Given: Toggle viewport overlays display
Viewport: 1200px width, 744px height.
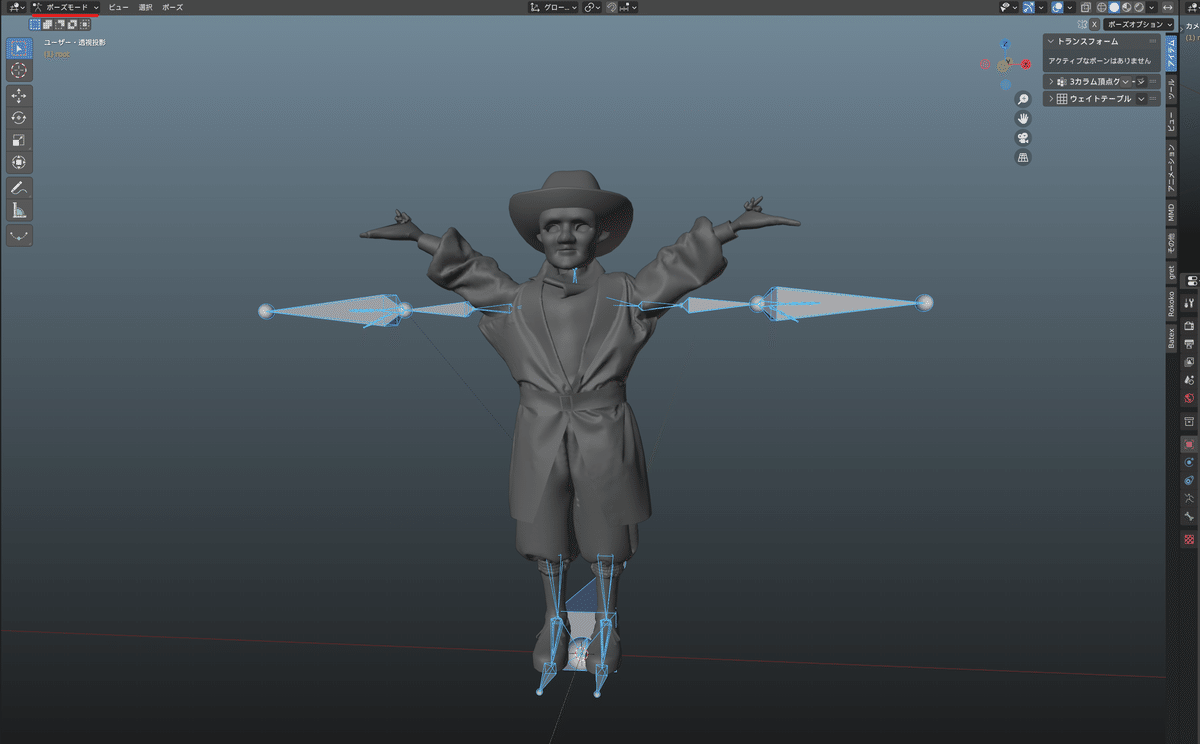Looking at the screenshot, I should click(1057, 7).
